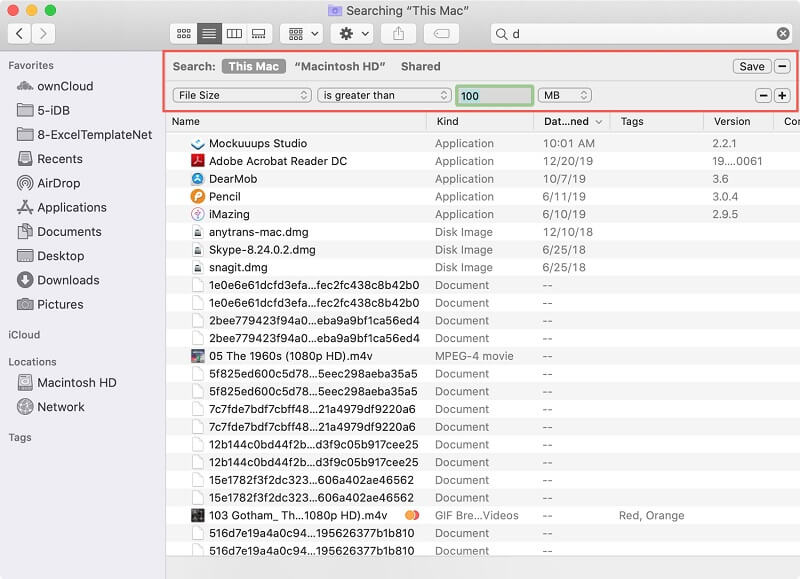The width and height of the screenshot is (800, 579).
Task: Open the File Size attribute dropdown
Action: pyautogui.click(x=242, y=95)
